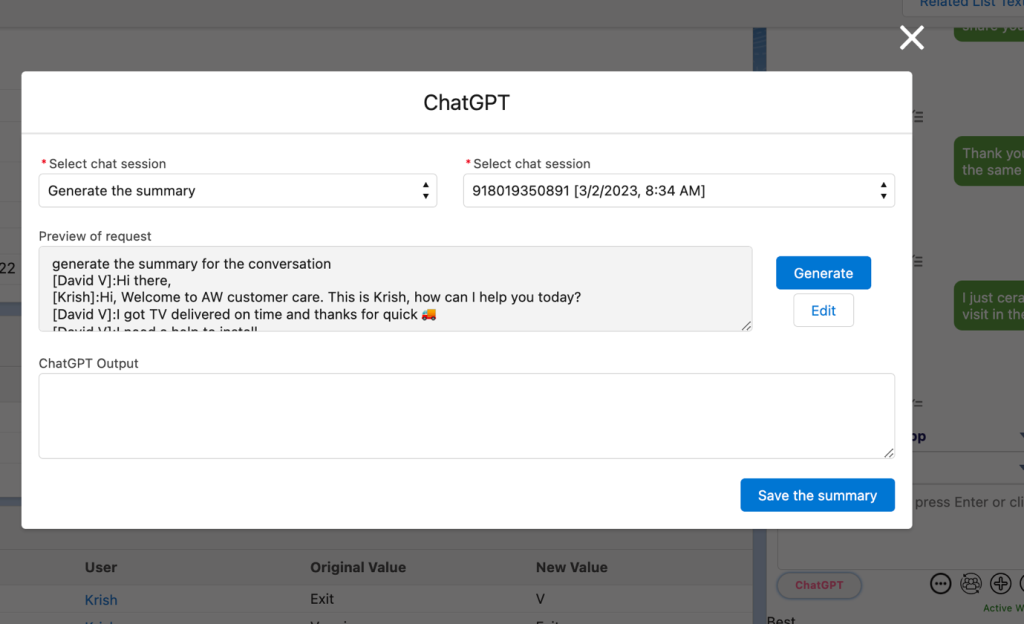This screenshot has height=624, width=1024.
Task: Open the 'Generate the summary' dropdown
Action: coord(238,191)
